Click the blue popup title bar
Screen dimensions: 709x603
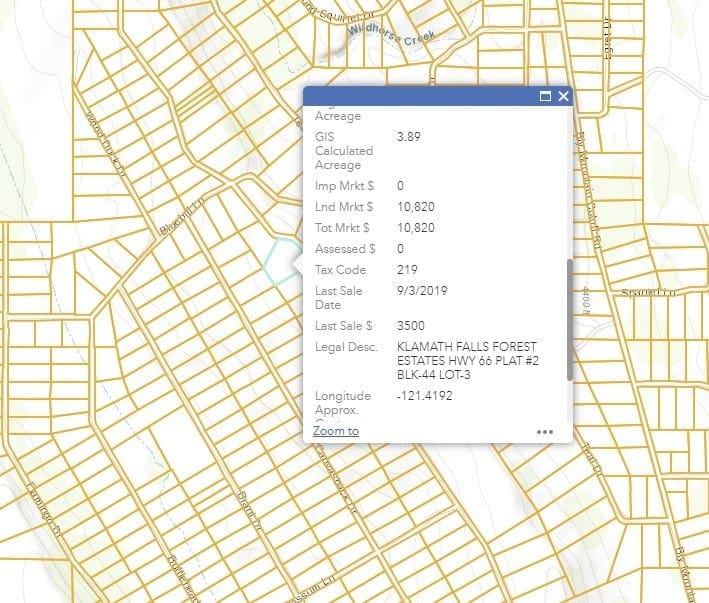[x=420, y=97]
